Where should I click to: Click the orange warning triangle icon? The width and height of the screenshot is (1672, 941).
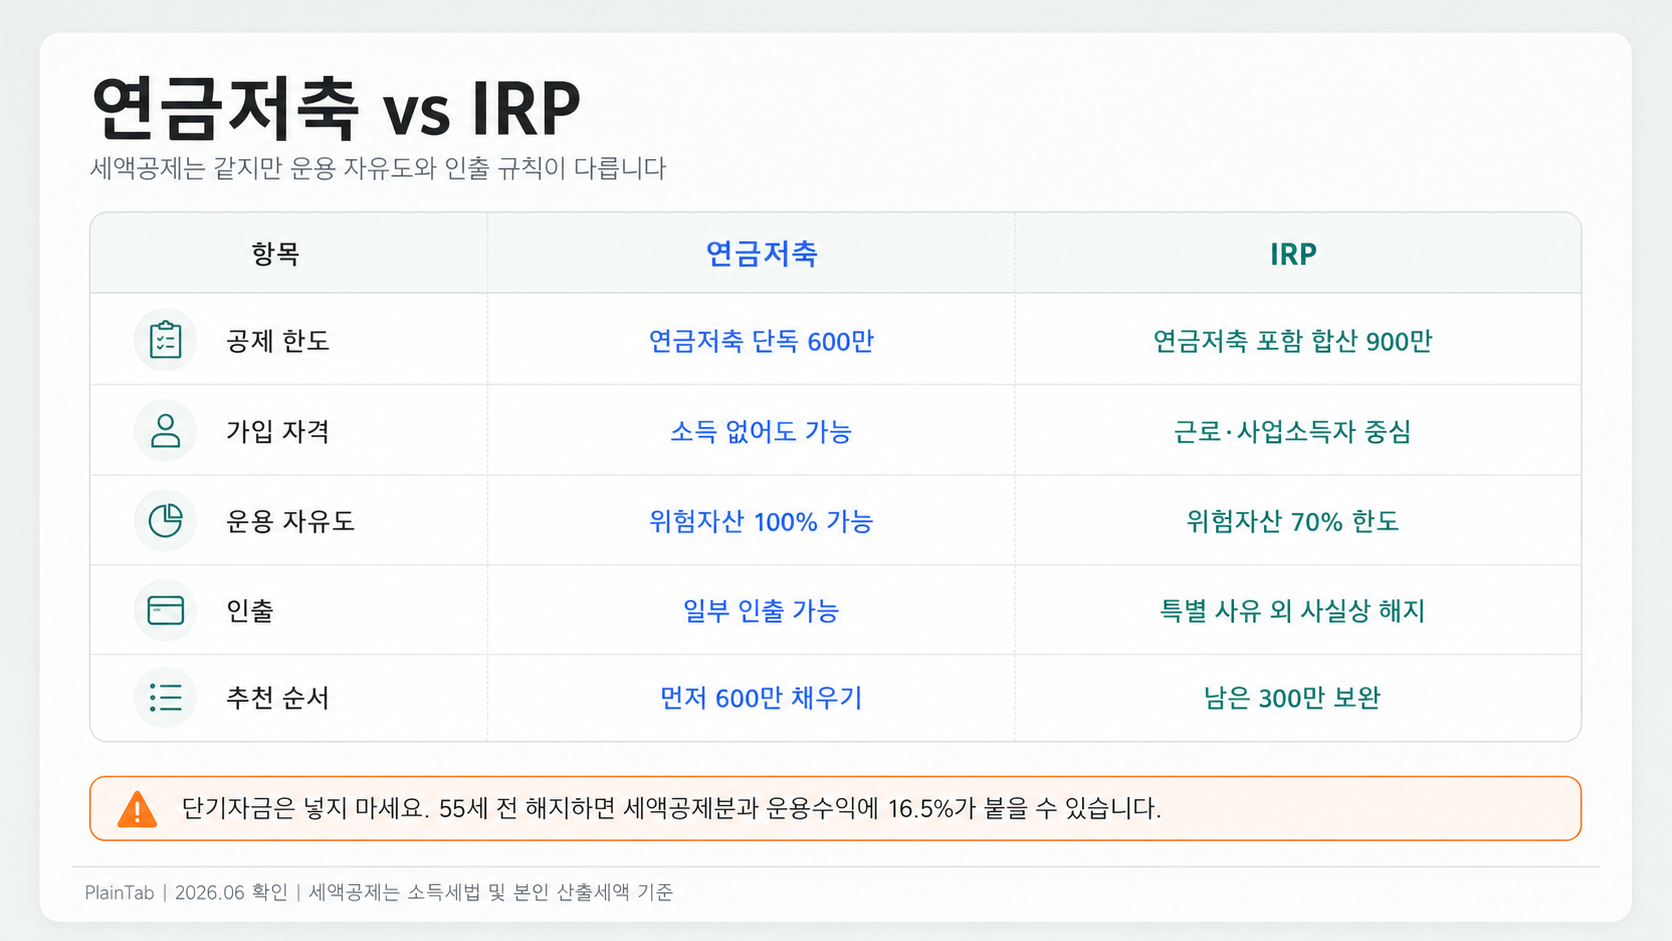coord(137,809)
